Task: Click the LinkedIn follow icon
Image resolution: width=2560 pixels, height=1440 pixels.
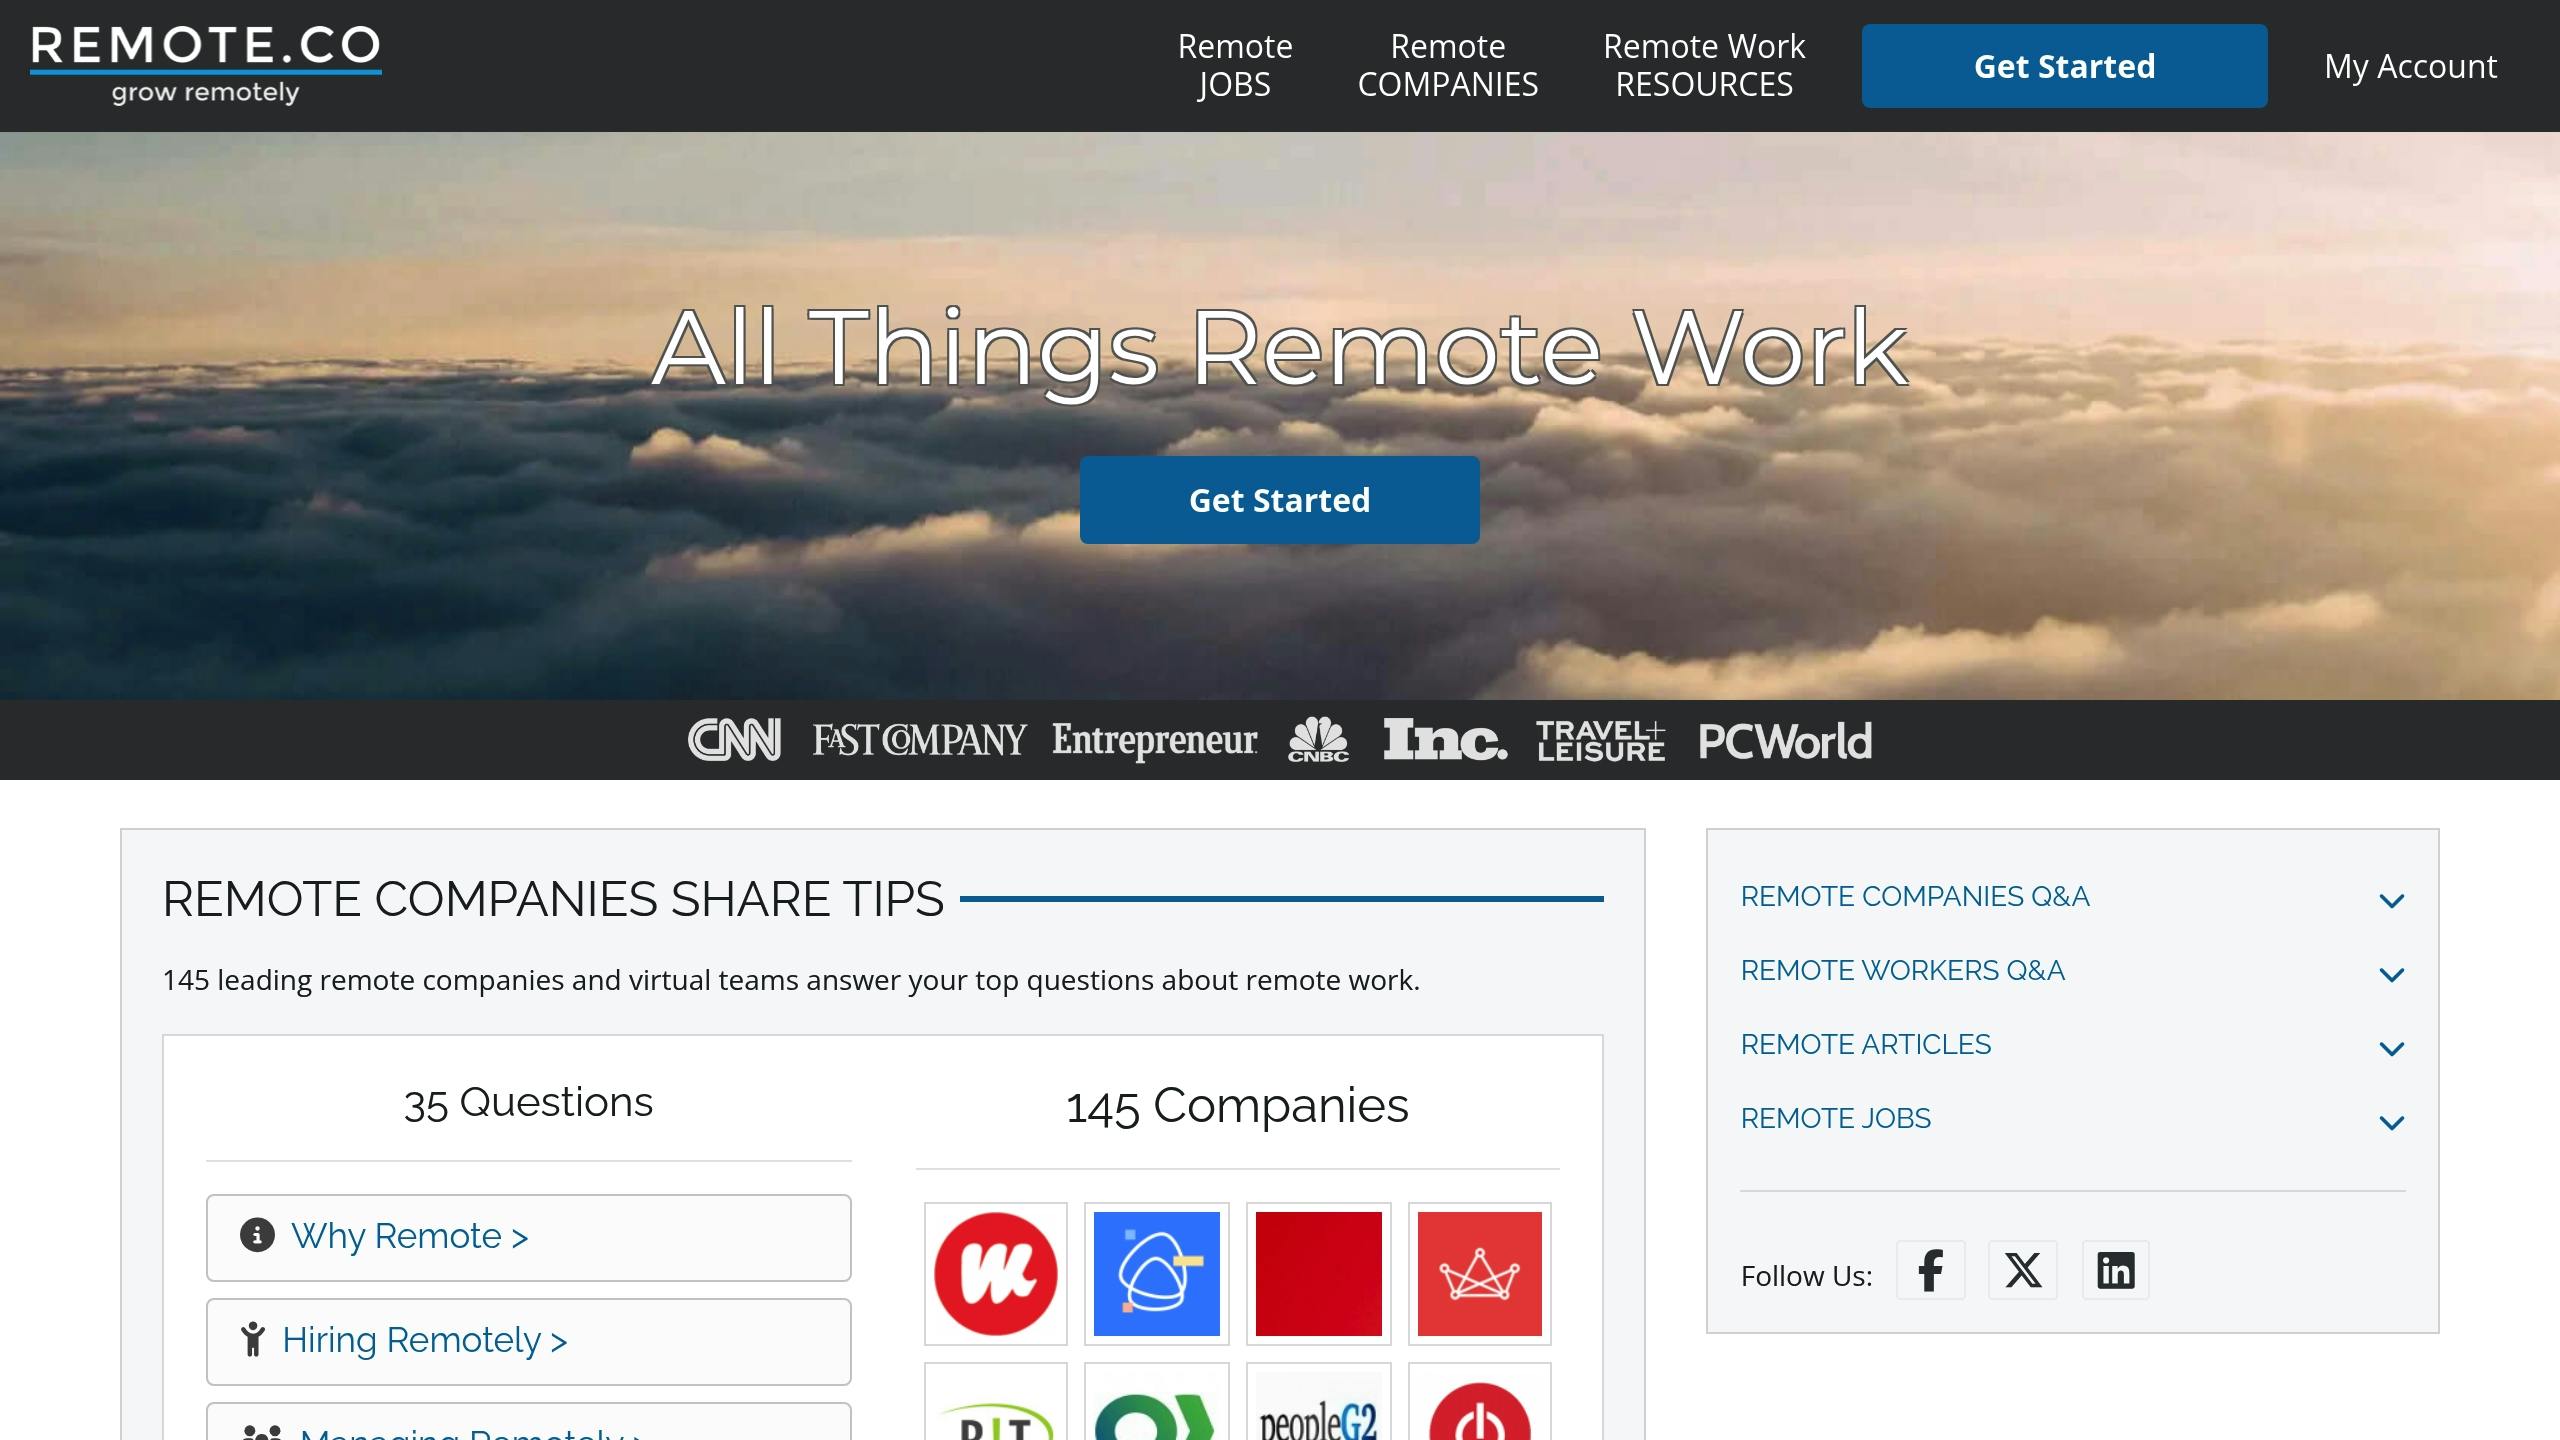Action: [2115, 1271]
